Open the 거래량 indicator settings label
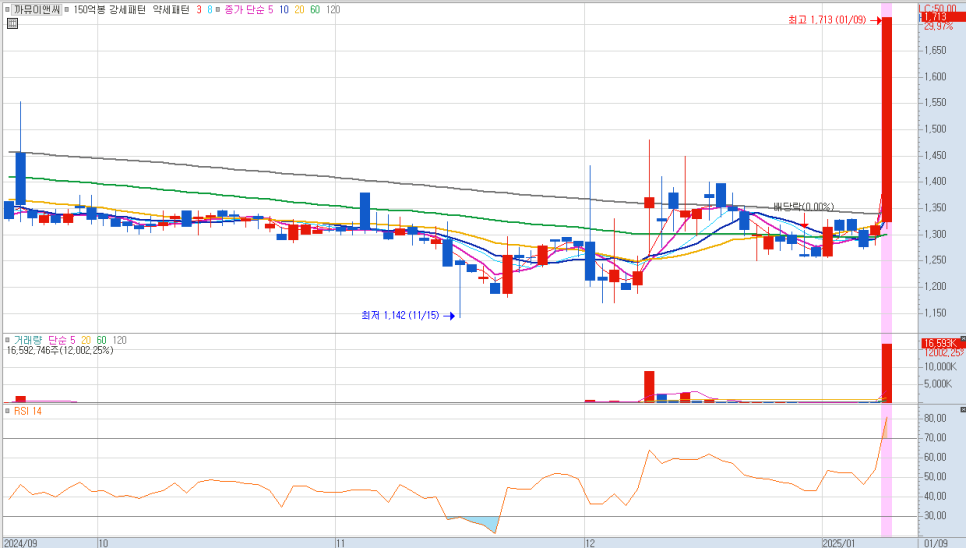The image size is (966, 548). tap(27, 340)
